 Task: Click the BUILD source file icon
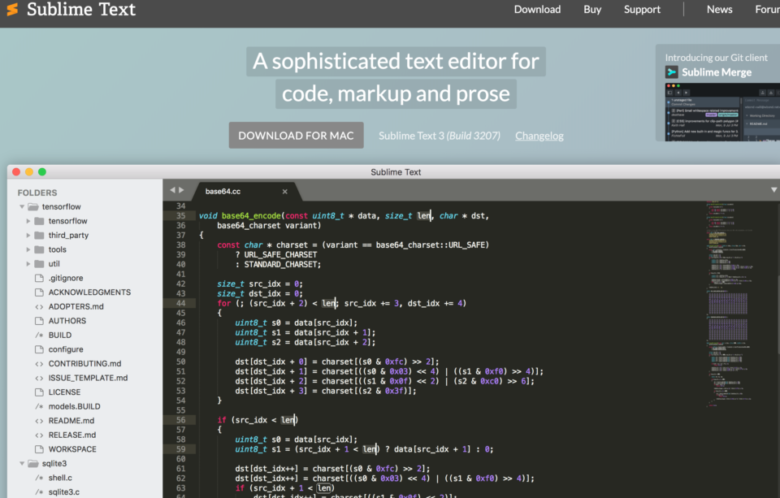[39, 335]
